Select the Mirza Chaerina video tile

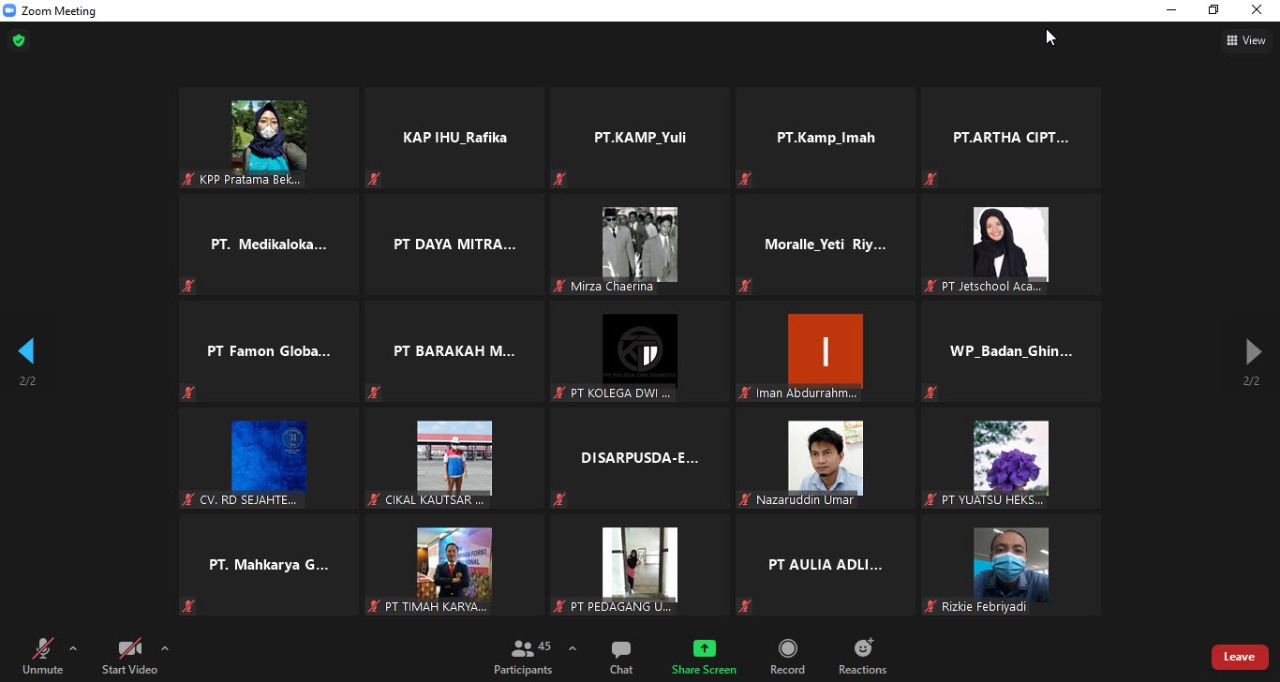[639, 245]
